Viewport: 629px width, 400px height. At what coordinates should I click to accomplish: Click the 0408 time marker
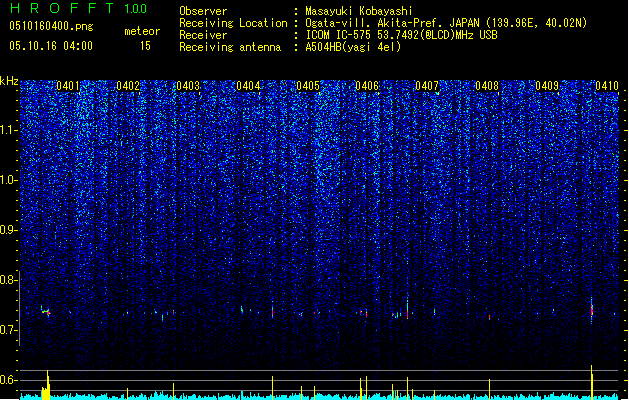pos(487,86)
